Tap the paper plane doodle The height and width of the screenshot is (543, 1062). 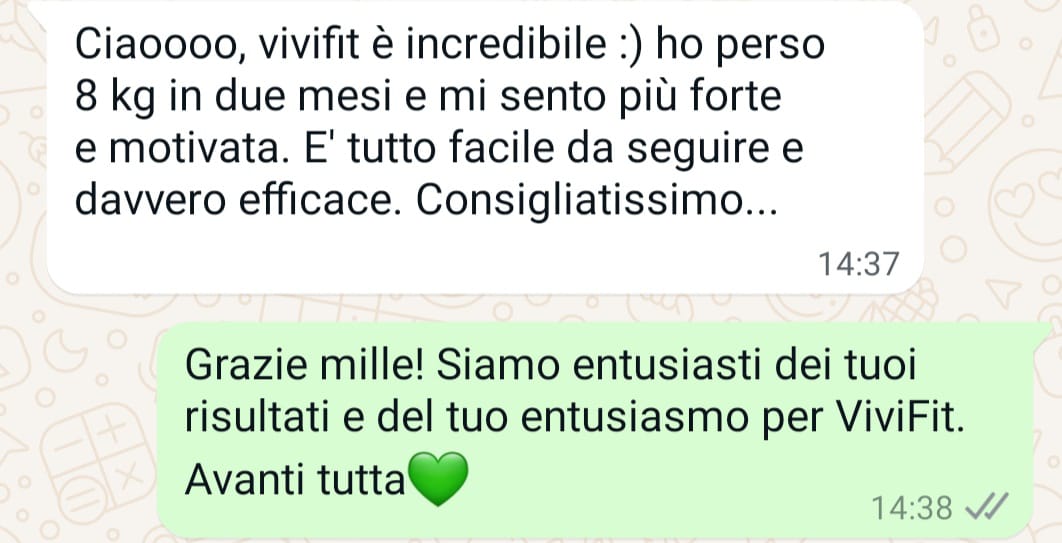[1003, 293]
